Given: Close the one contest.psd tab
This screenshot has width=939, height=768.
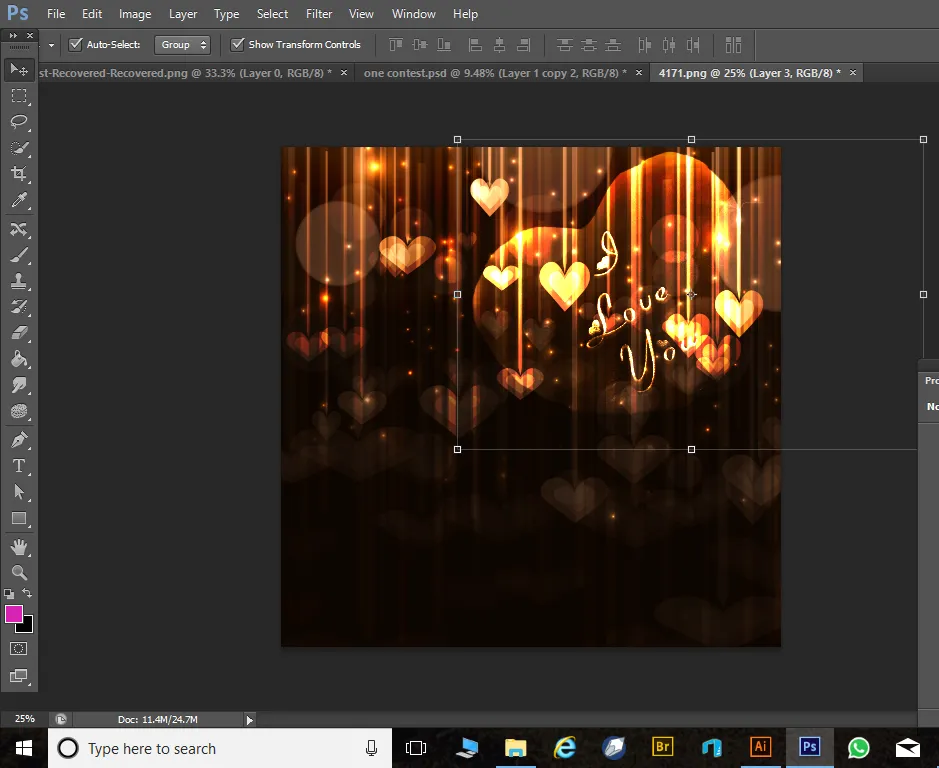Looking at the screenshot, I should pos(638,72).
